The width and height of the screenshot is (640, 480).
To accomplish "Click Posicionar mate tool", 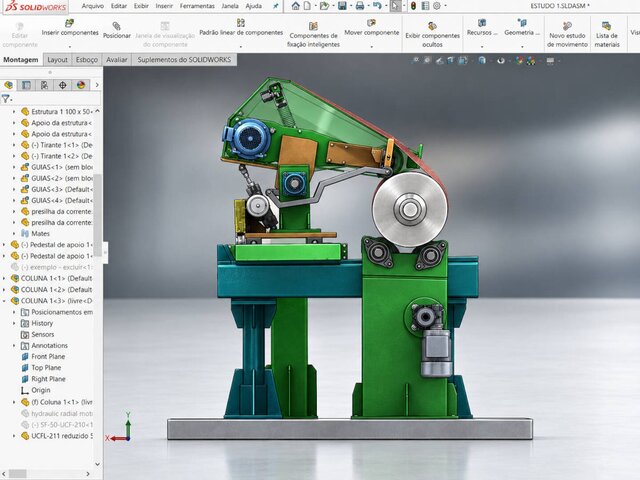I will tap(117, 31).
